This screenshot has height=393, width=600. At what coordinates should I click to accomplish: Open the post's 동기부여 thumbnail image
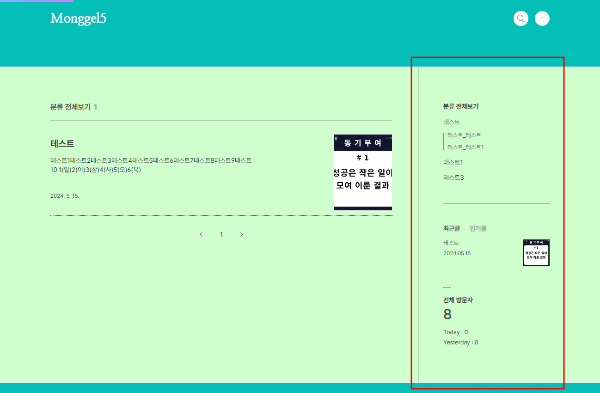click(x=363, y=172)
